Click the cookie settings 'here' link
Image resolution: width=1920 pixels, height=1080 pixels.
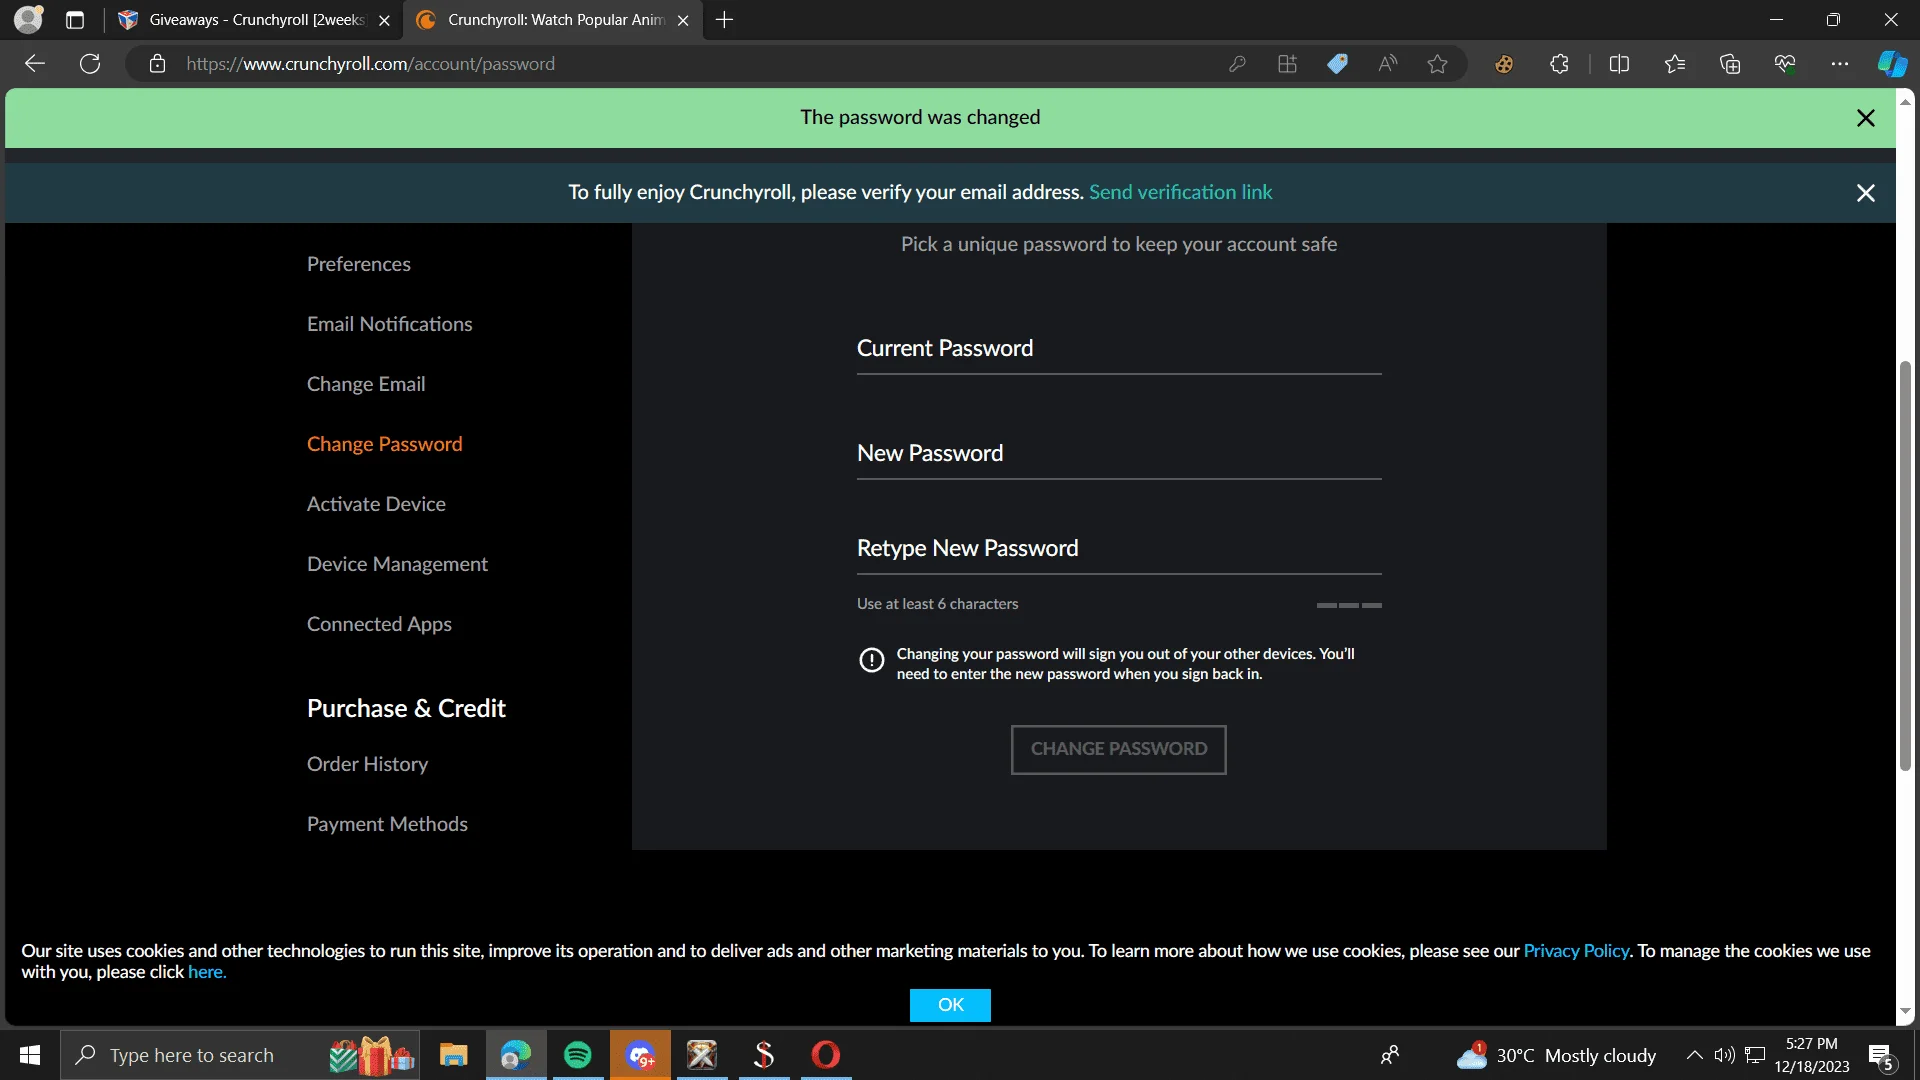pyautogui.click(x=205, y=972)
